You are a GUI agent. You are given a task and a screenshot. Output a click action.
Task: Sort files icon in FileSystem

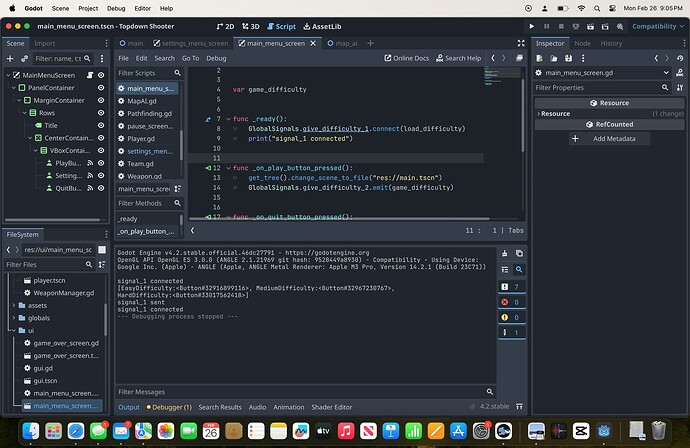tap(102, 264)
